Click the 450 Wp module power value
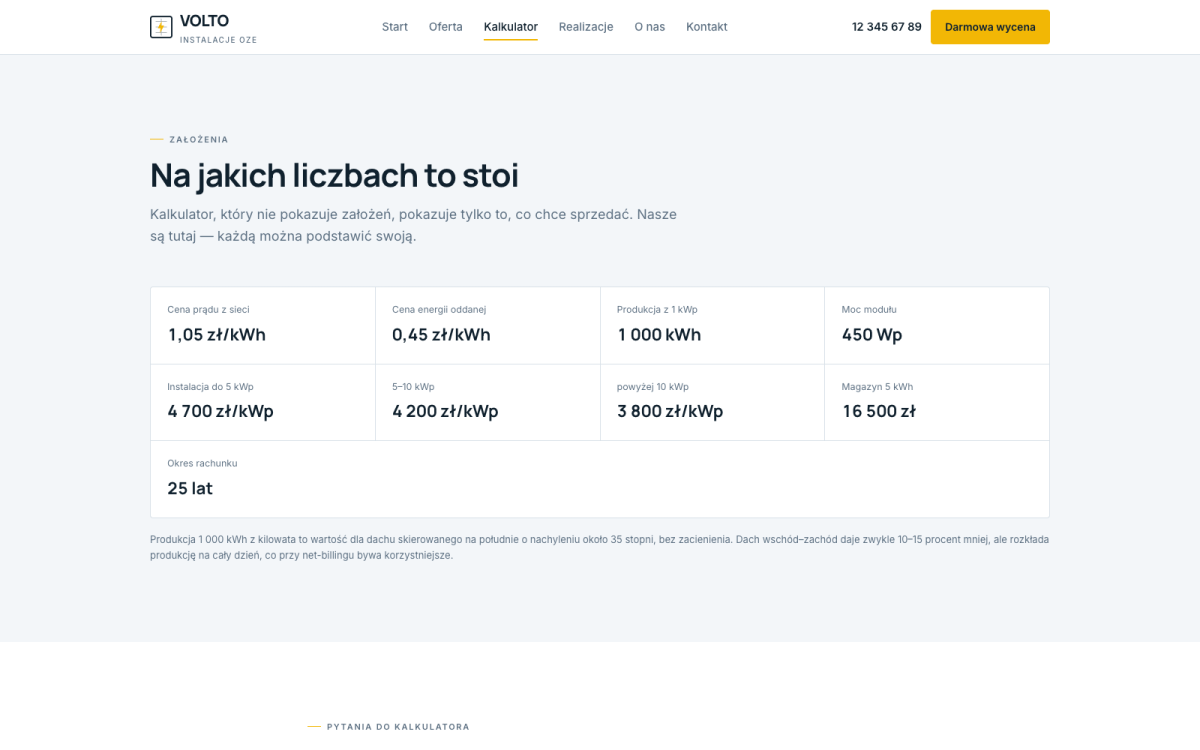The image size is (1200, 750). (872, 335)
